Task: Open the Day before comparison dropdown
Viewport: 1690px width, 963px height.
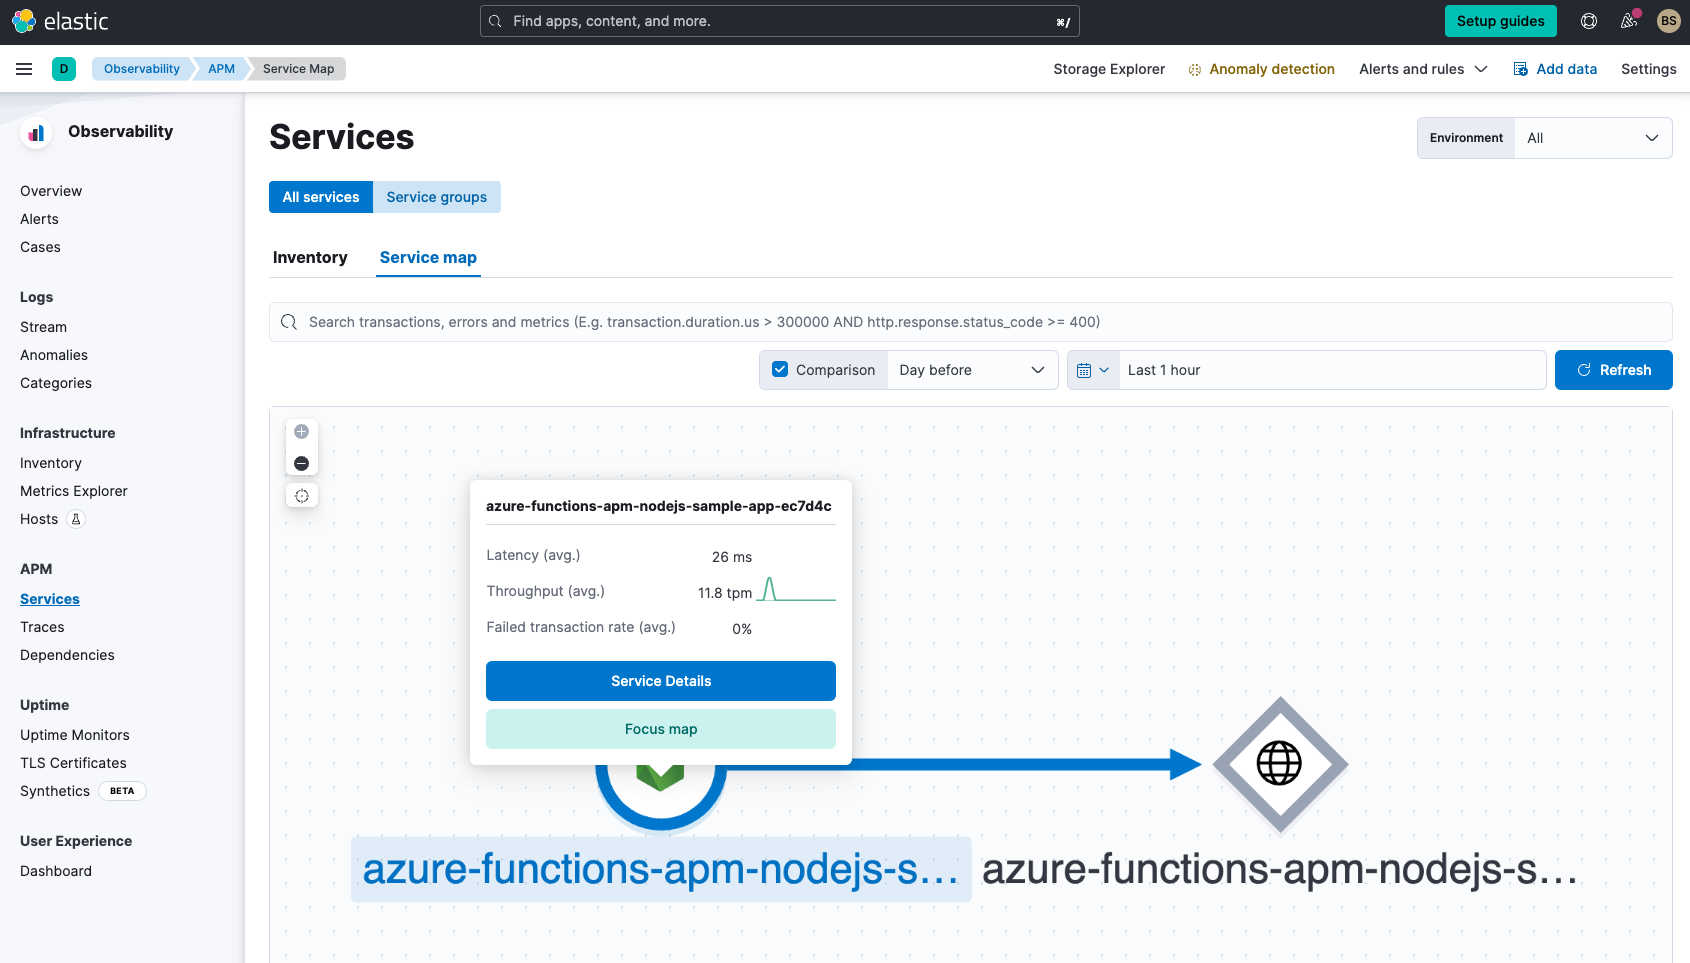Action: (x=971, y=370)
